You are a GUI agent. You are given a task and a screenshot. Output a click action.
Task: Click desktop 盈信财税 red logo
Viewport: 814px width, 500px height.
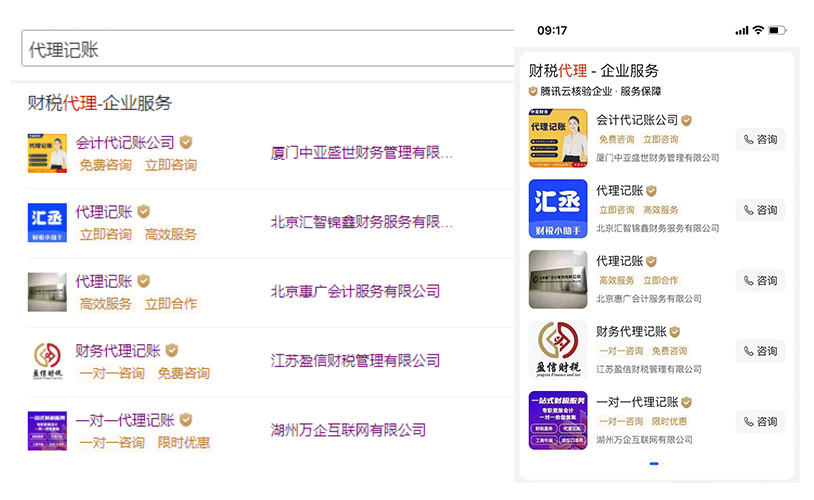[x=47, y=361]
